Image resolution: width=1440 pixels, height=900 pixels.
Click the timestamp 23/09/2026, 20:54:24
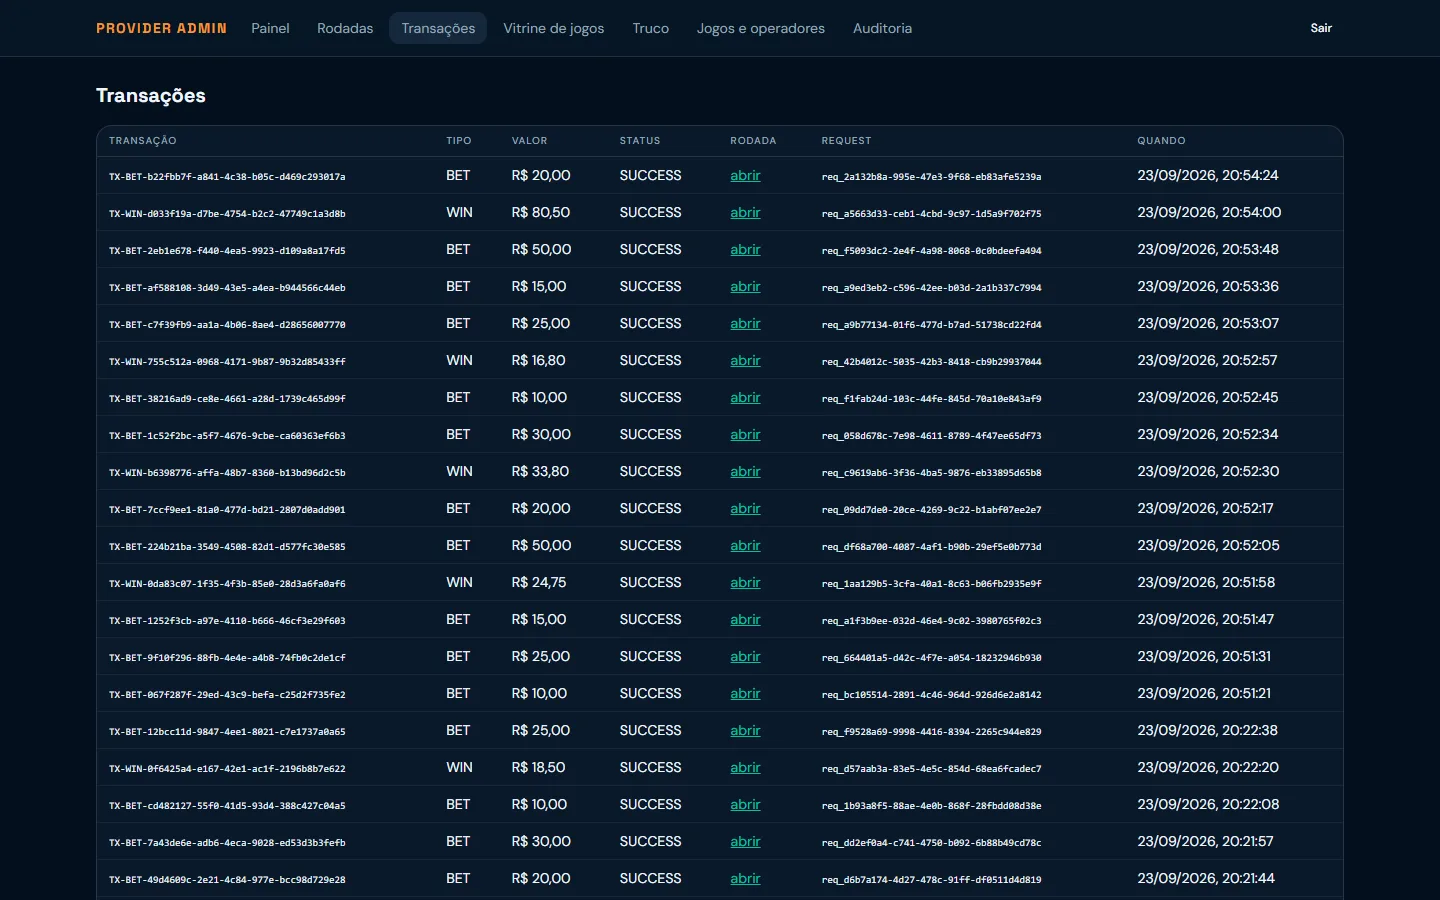pyautogui.click(x=1208, y=175)
